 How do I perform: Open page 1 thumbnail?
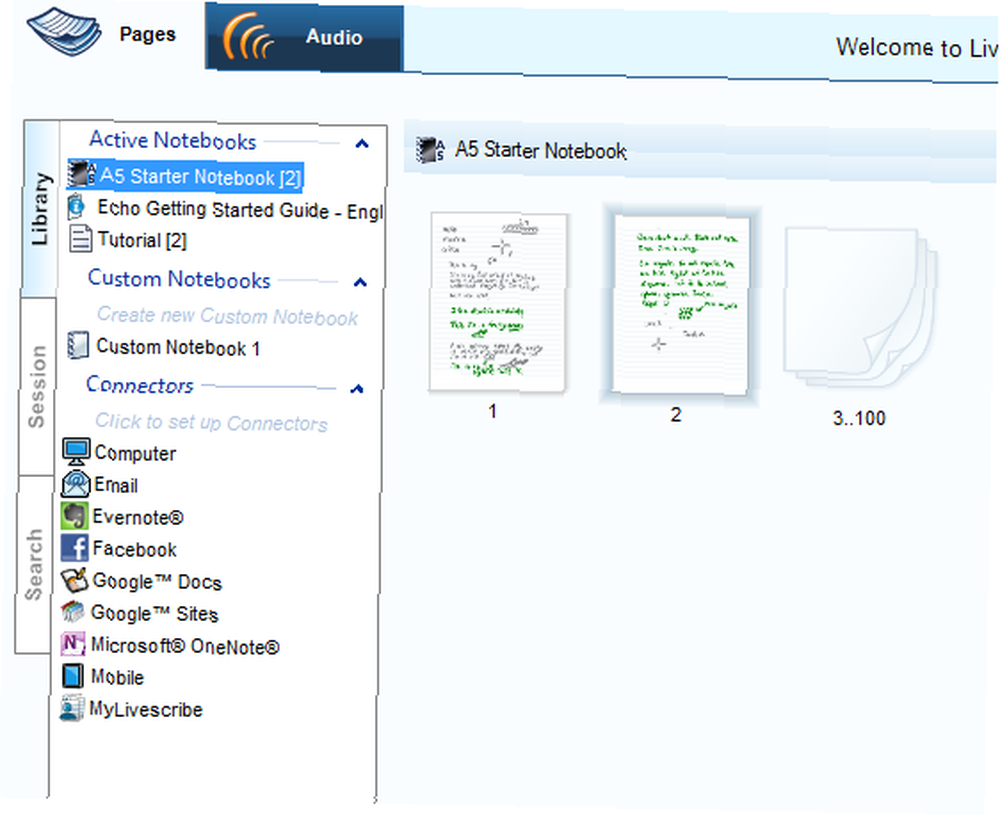pos(498,302)
